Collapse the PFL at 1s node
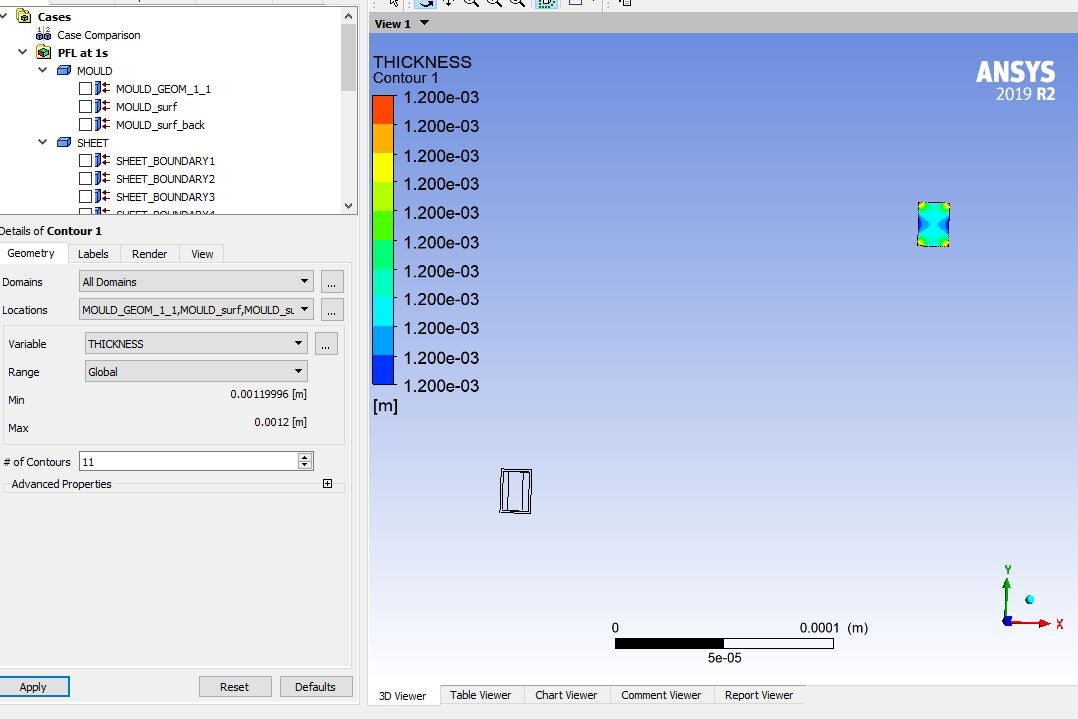This screenshot has height=719, width=1078. coord(23,52)
